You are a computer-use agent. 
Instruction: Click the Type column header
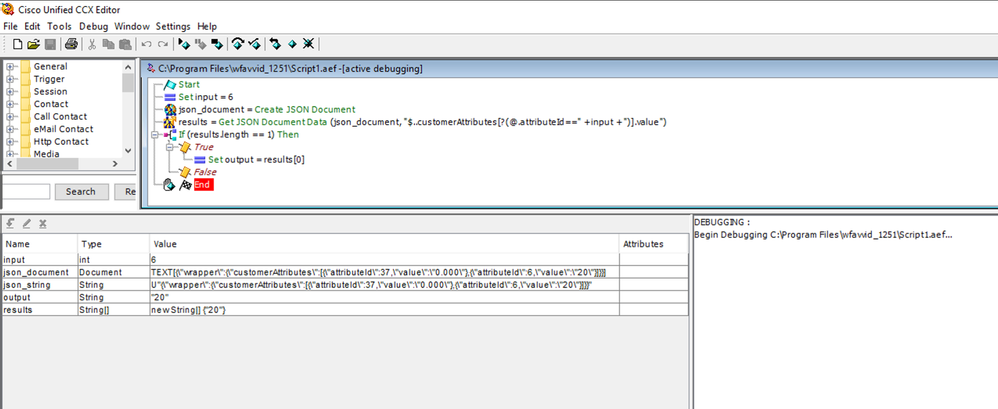pyautogui.click(x=113, y=244)
